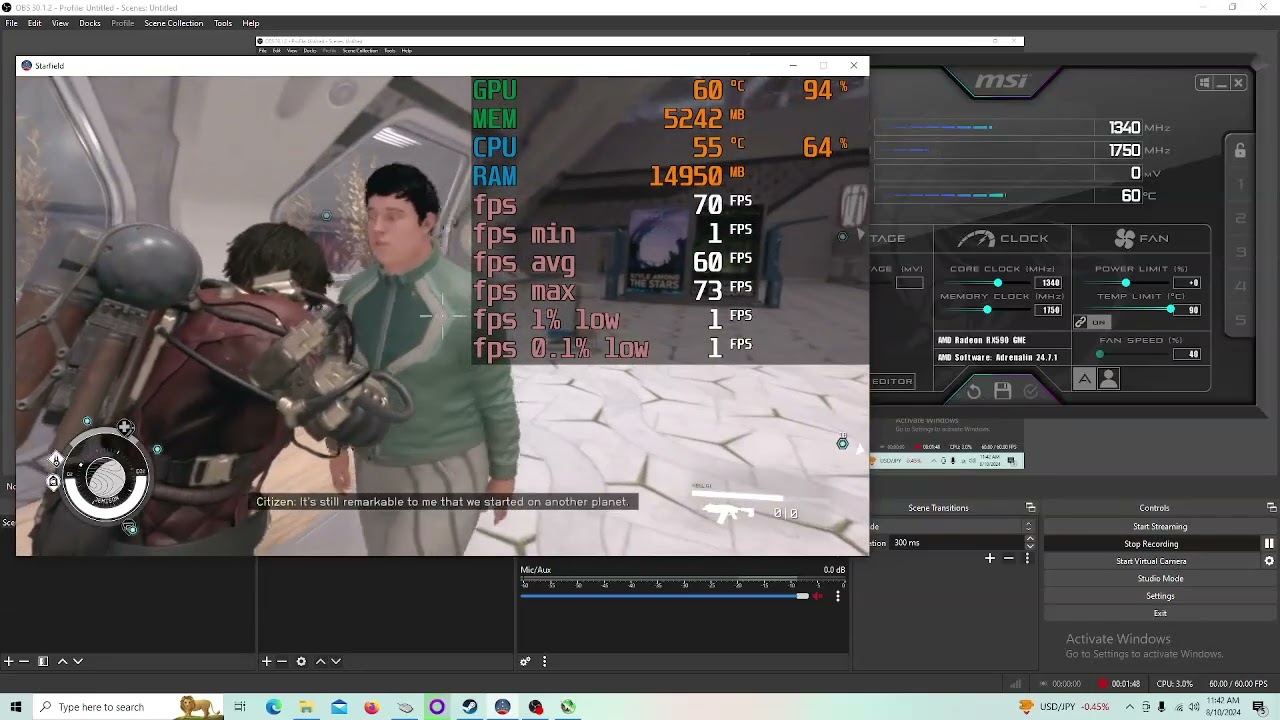Adjust Afterburner Fan Speed slider
The image size is (1280, 720).
pyautogui.click(x=1133, y=354)
